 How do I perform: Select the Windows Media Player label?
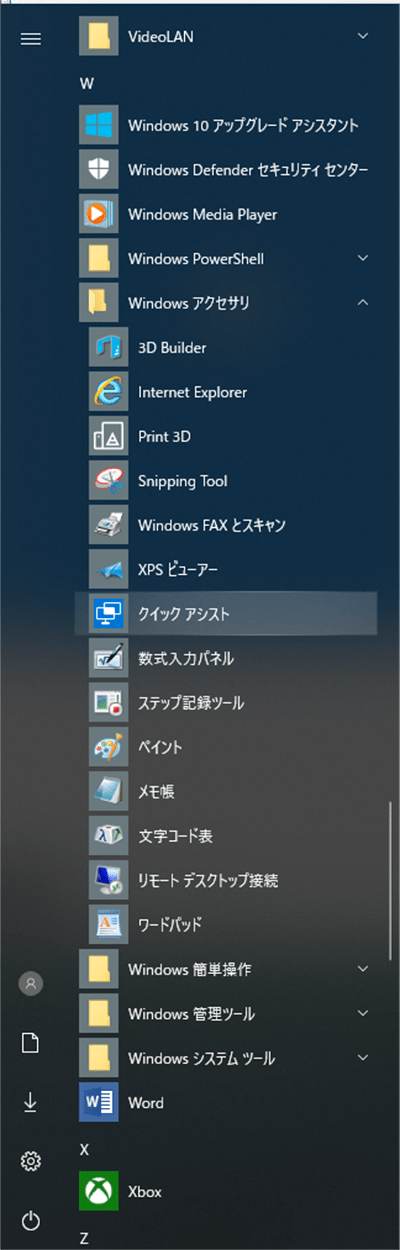pos(202,215)
